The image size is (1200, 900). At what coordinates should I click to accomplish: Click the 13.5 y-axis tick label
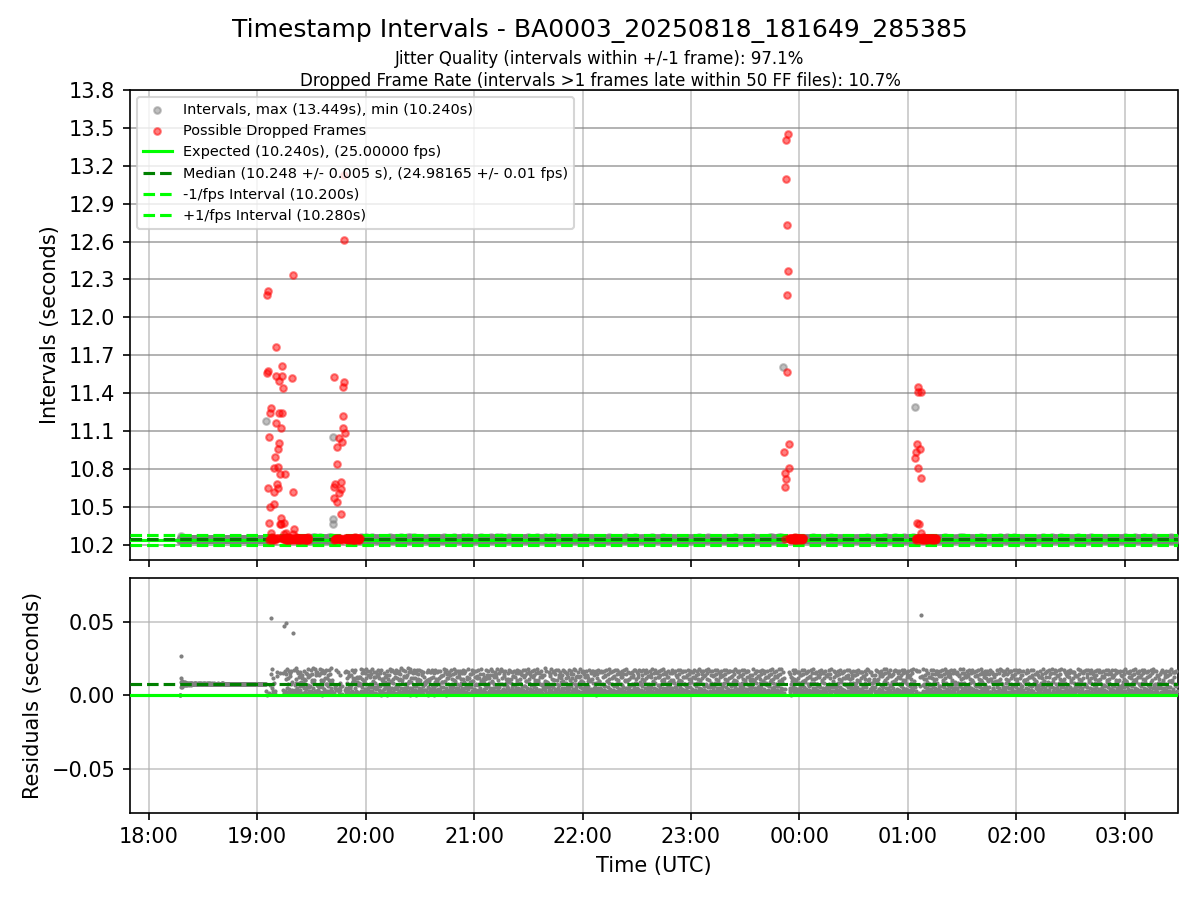point(93,129)
